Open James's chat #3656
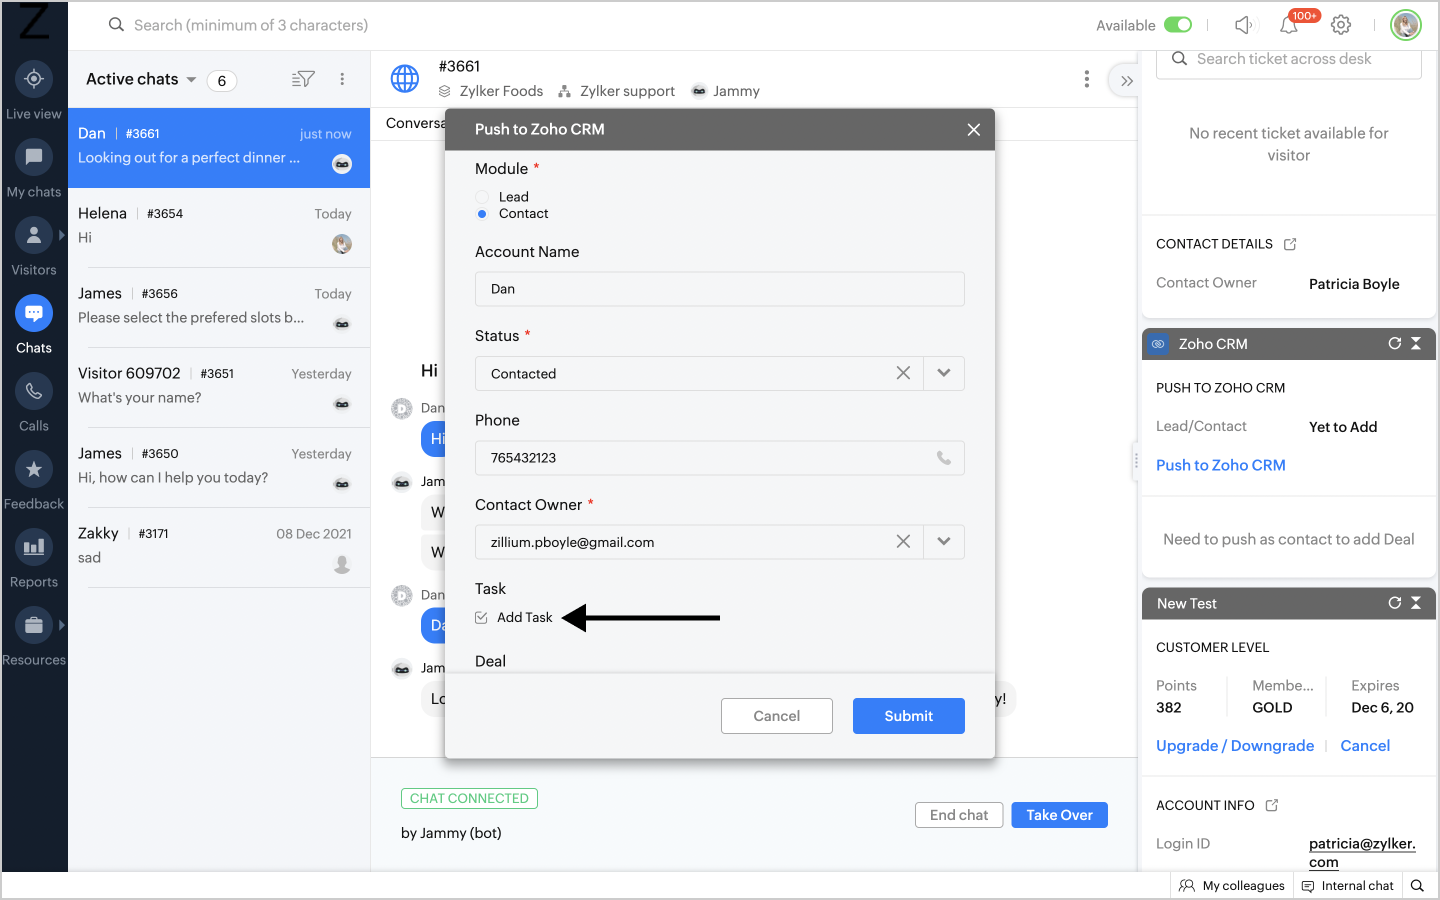This screenshot has width=1440, height=900. point(219,308)
